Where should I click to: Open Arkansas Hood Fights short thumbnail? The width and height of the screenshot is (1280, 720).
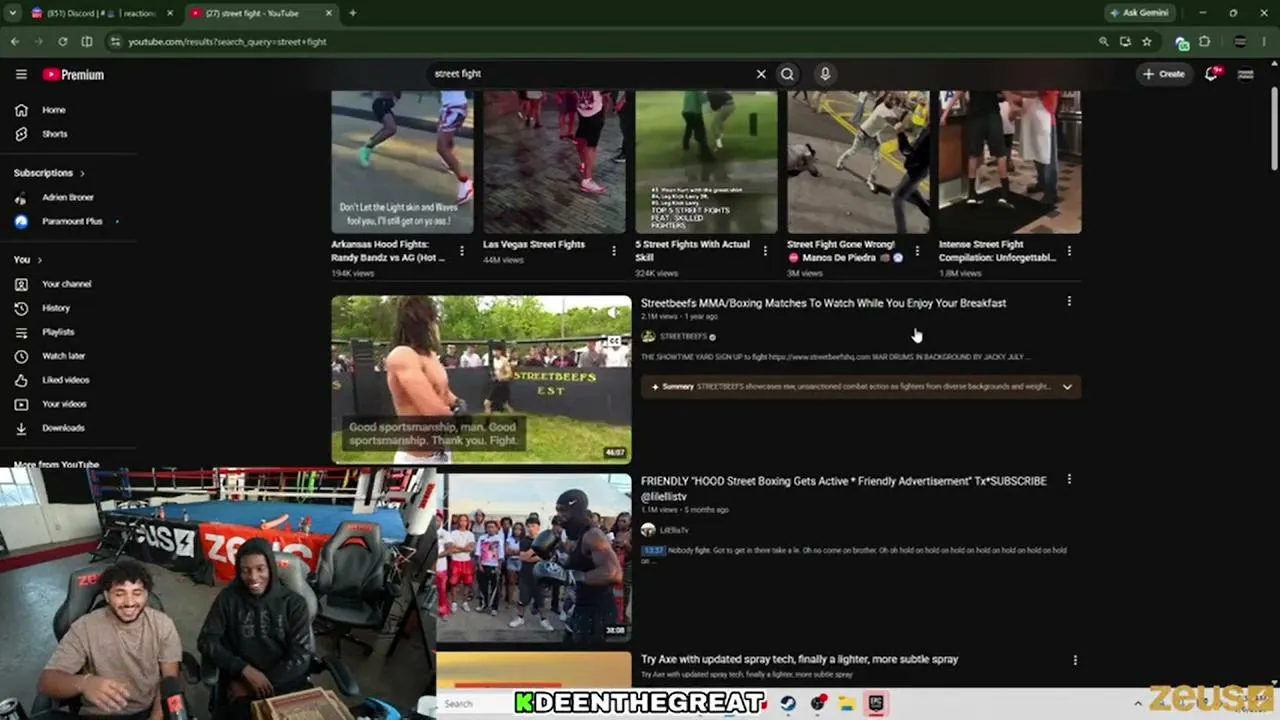[x=402, y=162]
